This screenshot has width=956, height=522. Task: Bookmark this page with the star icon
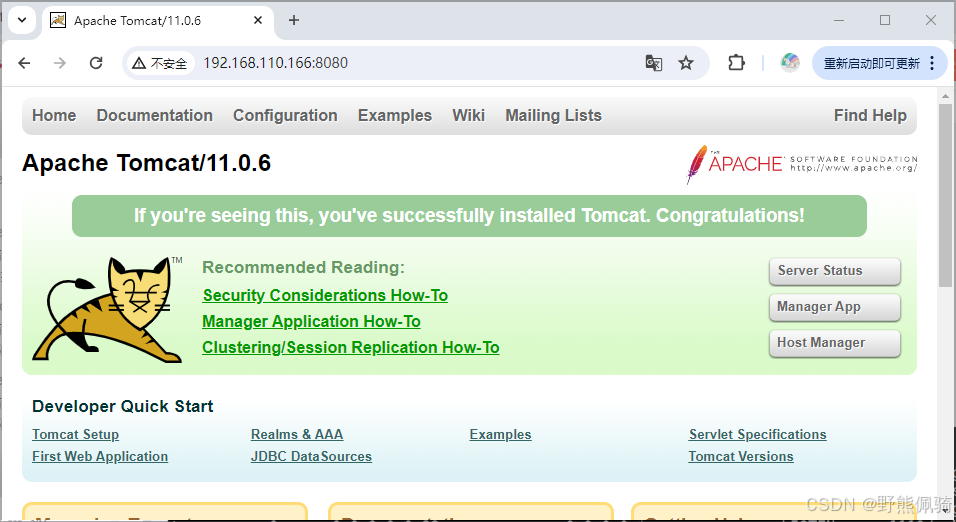[x=686, y=63]
